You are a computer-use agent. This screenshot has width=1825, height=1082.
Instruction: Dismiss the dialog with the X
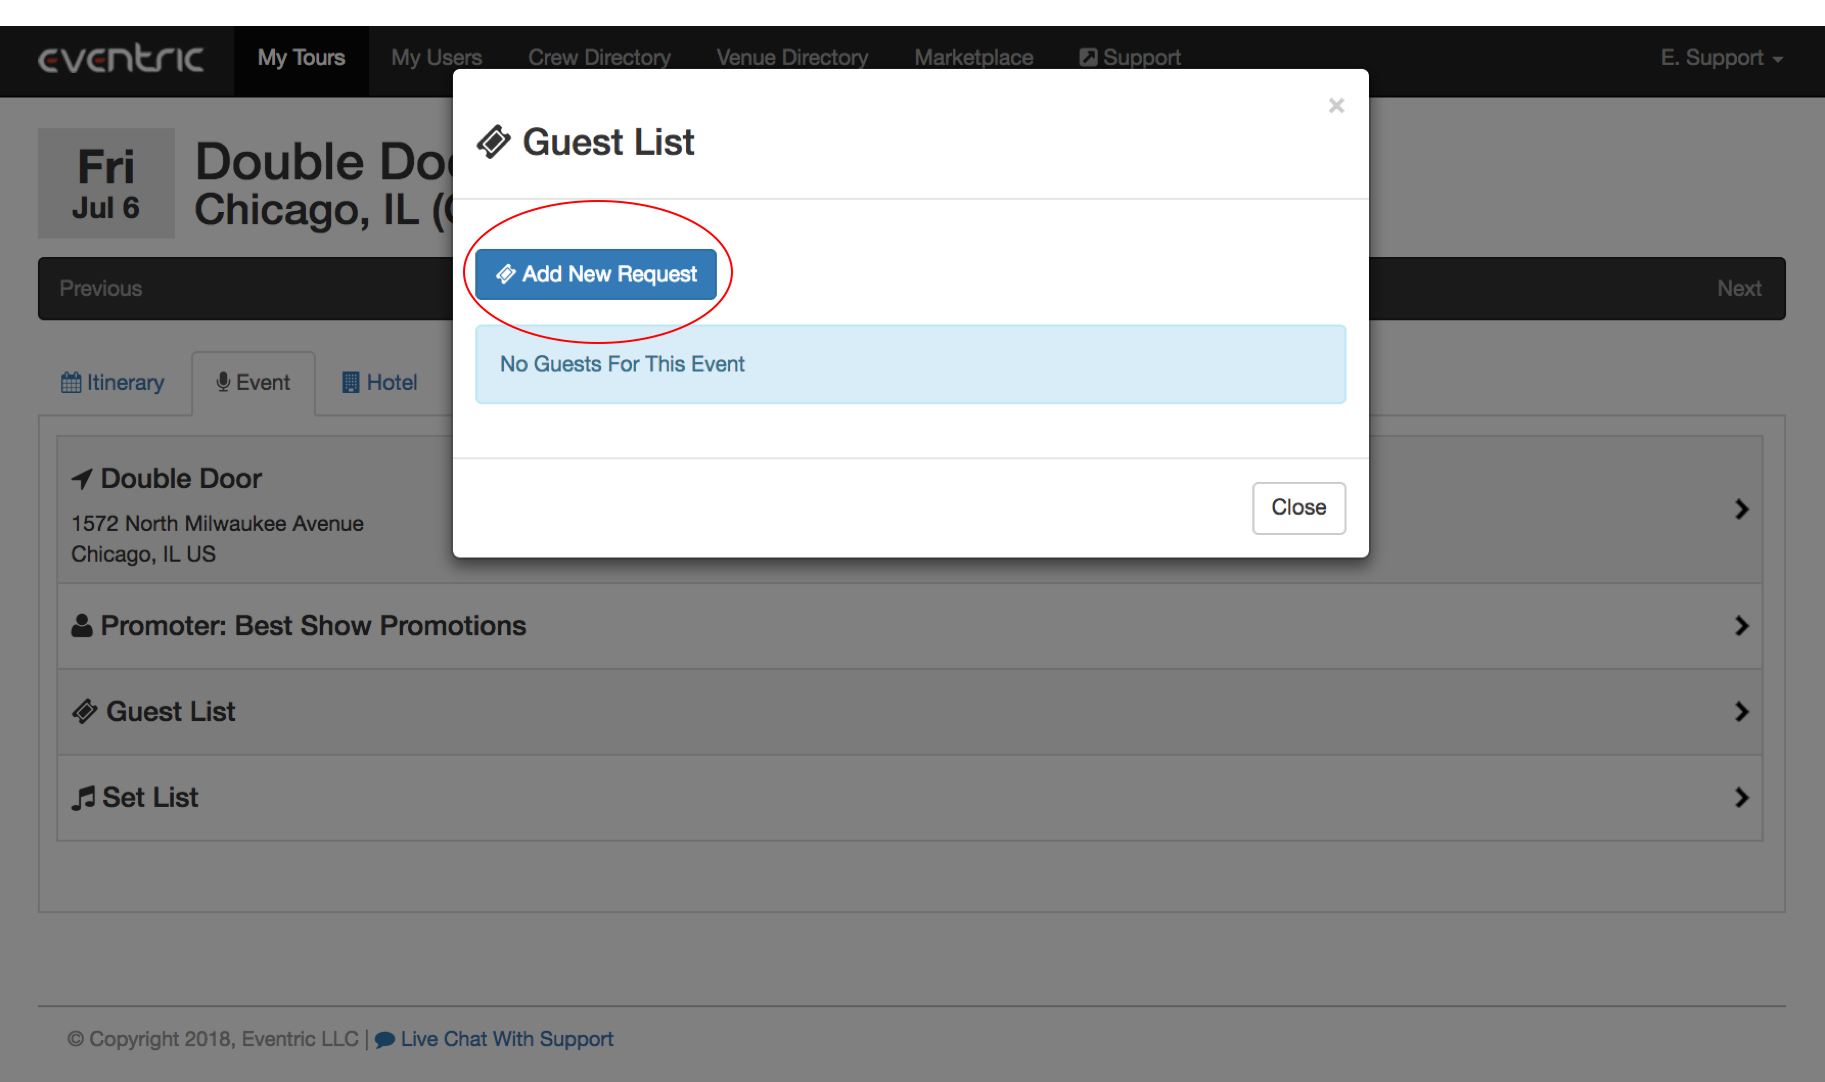(1336, 106)
